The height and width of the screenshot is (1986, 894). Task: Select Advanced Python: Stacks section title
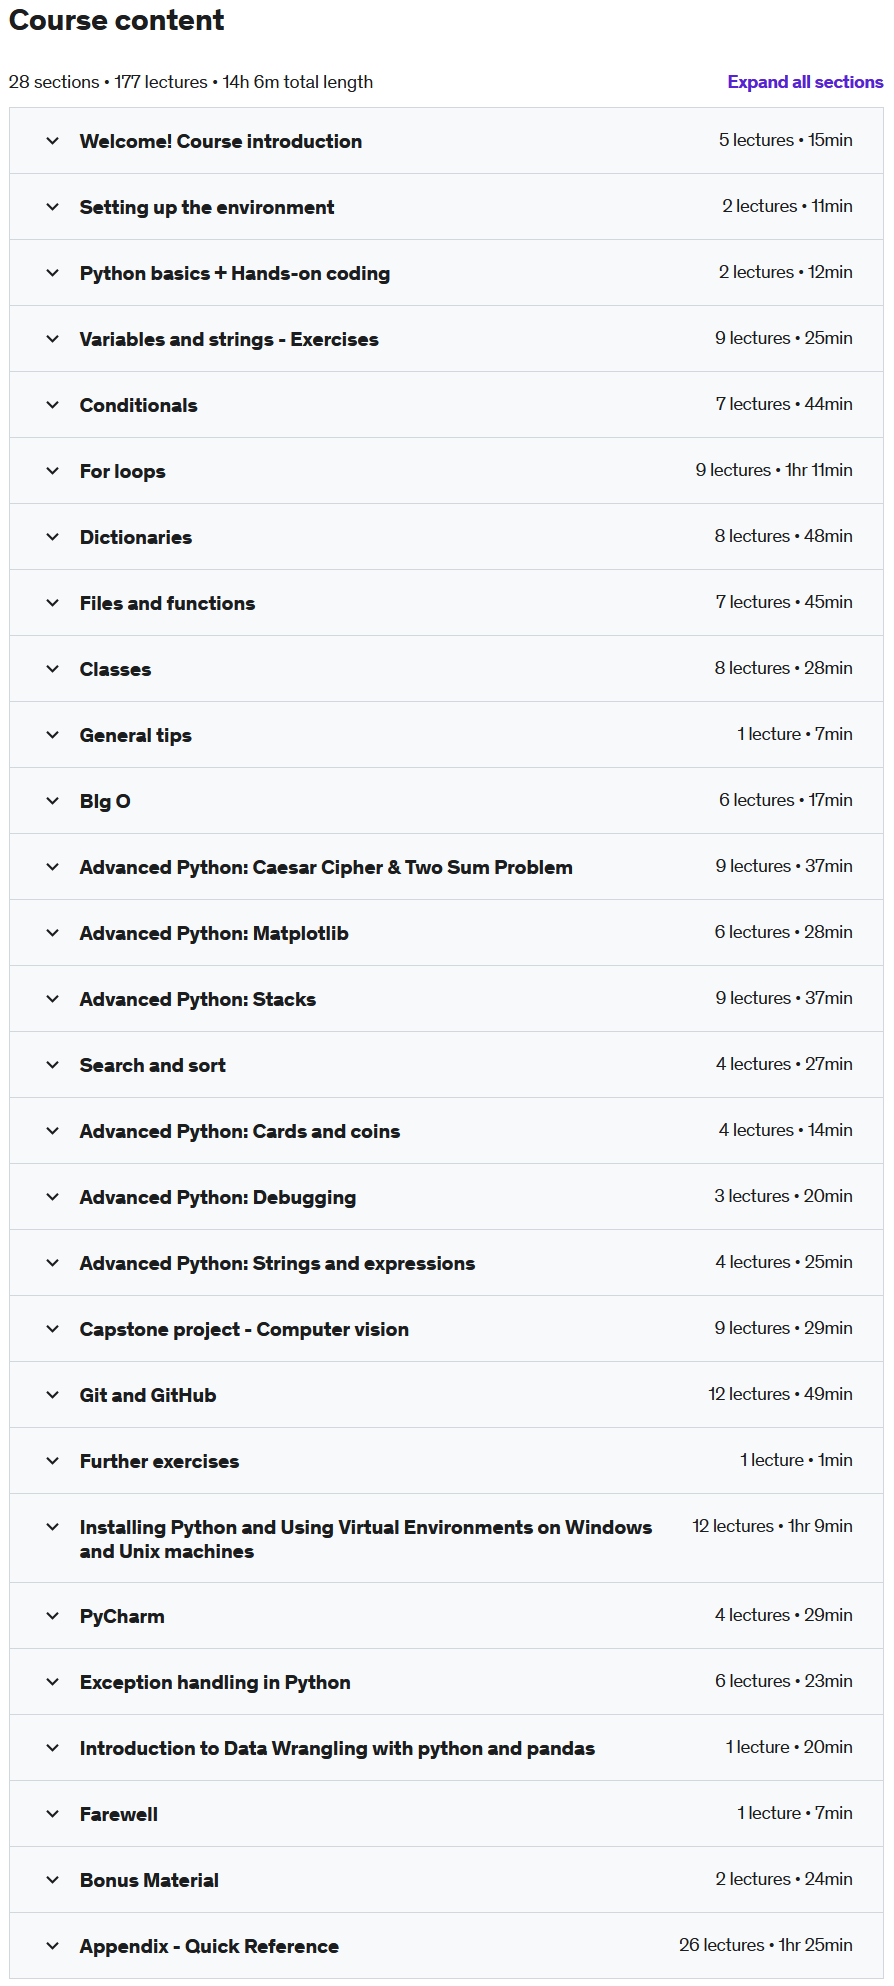coord(198,999)
